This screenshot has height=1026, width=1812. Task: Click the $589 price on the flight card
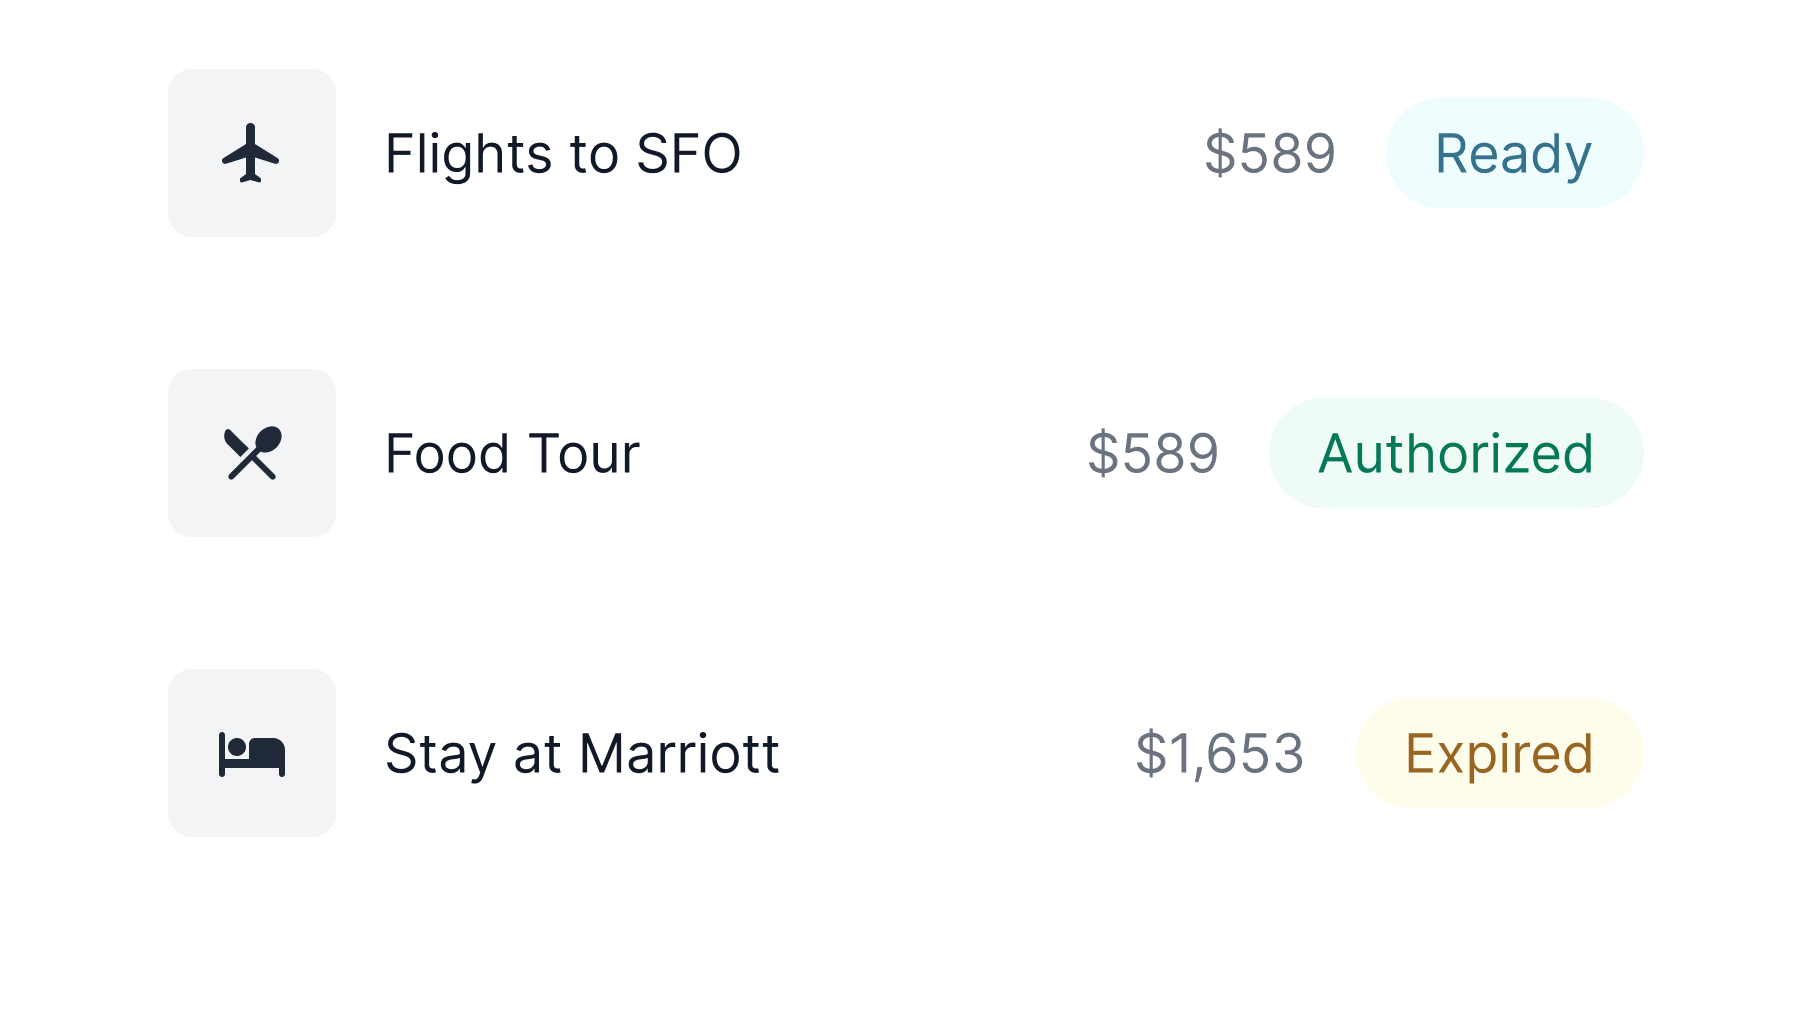(x=1270, y=153)
